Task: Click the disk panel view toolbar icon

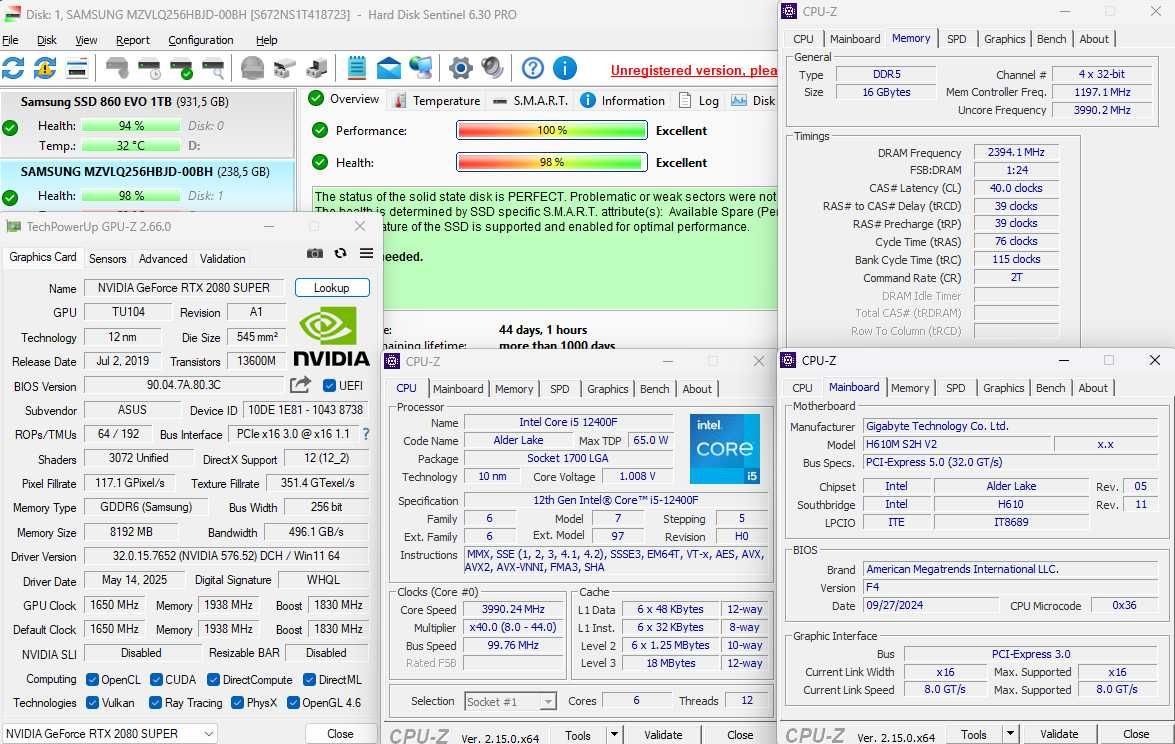Action: tap(76, 68)
